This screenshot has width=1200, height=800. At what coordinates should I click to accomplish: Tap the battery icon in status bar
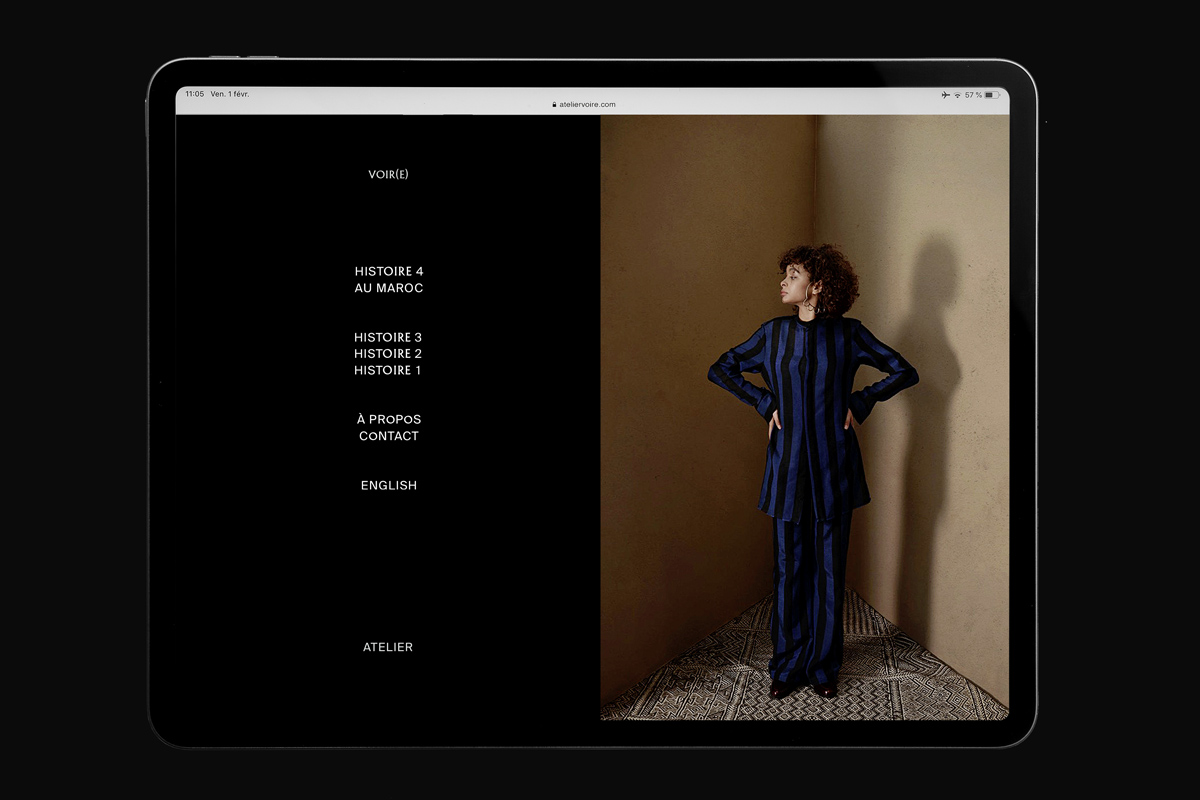pos(991,95)
